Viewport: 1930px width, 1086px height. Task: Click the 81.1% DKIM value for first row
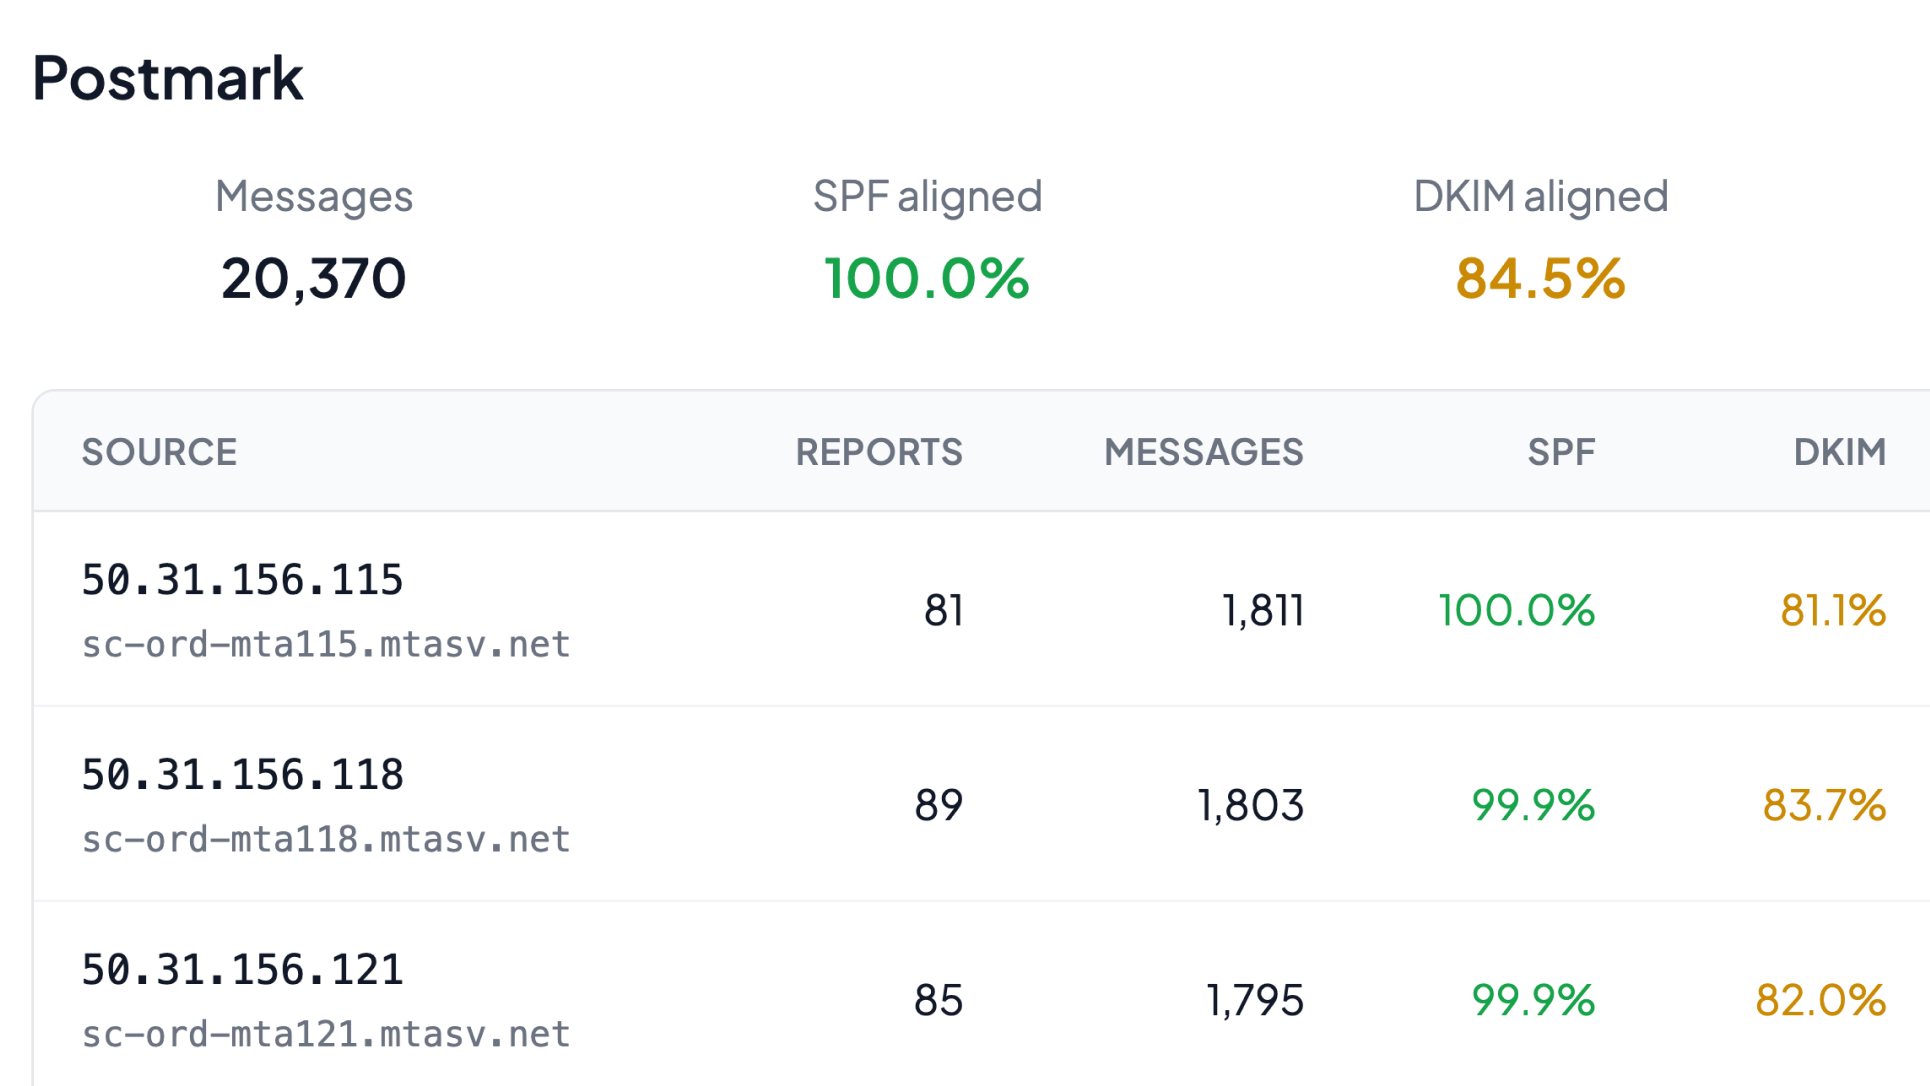point(1833,611)
